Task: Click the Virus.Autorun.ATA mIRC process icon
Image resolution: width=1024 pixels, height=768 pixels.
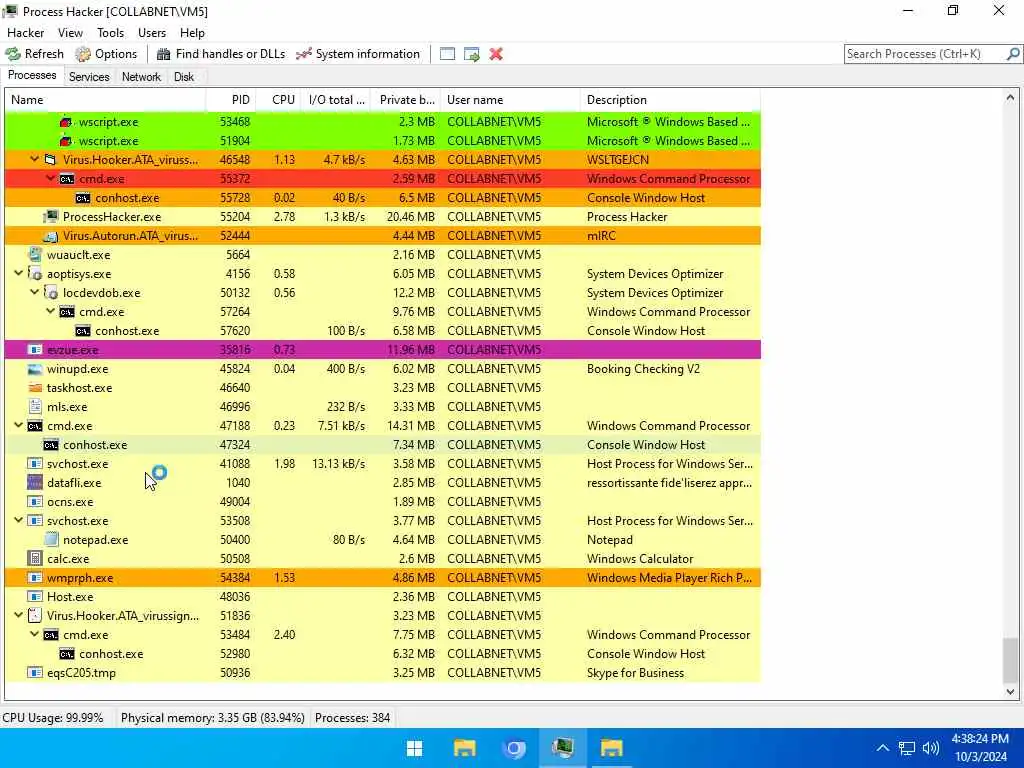Action: point(50,236)
